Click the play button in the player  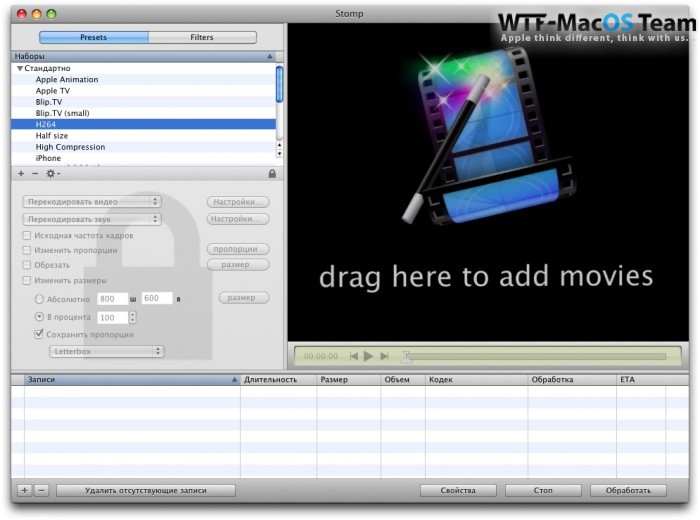click(369, 356)
